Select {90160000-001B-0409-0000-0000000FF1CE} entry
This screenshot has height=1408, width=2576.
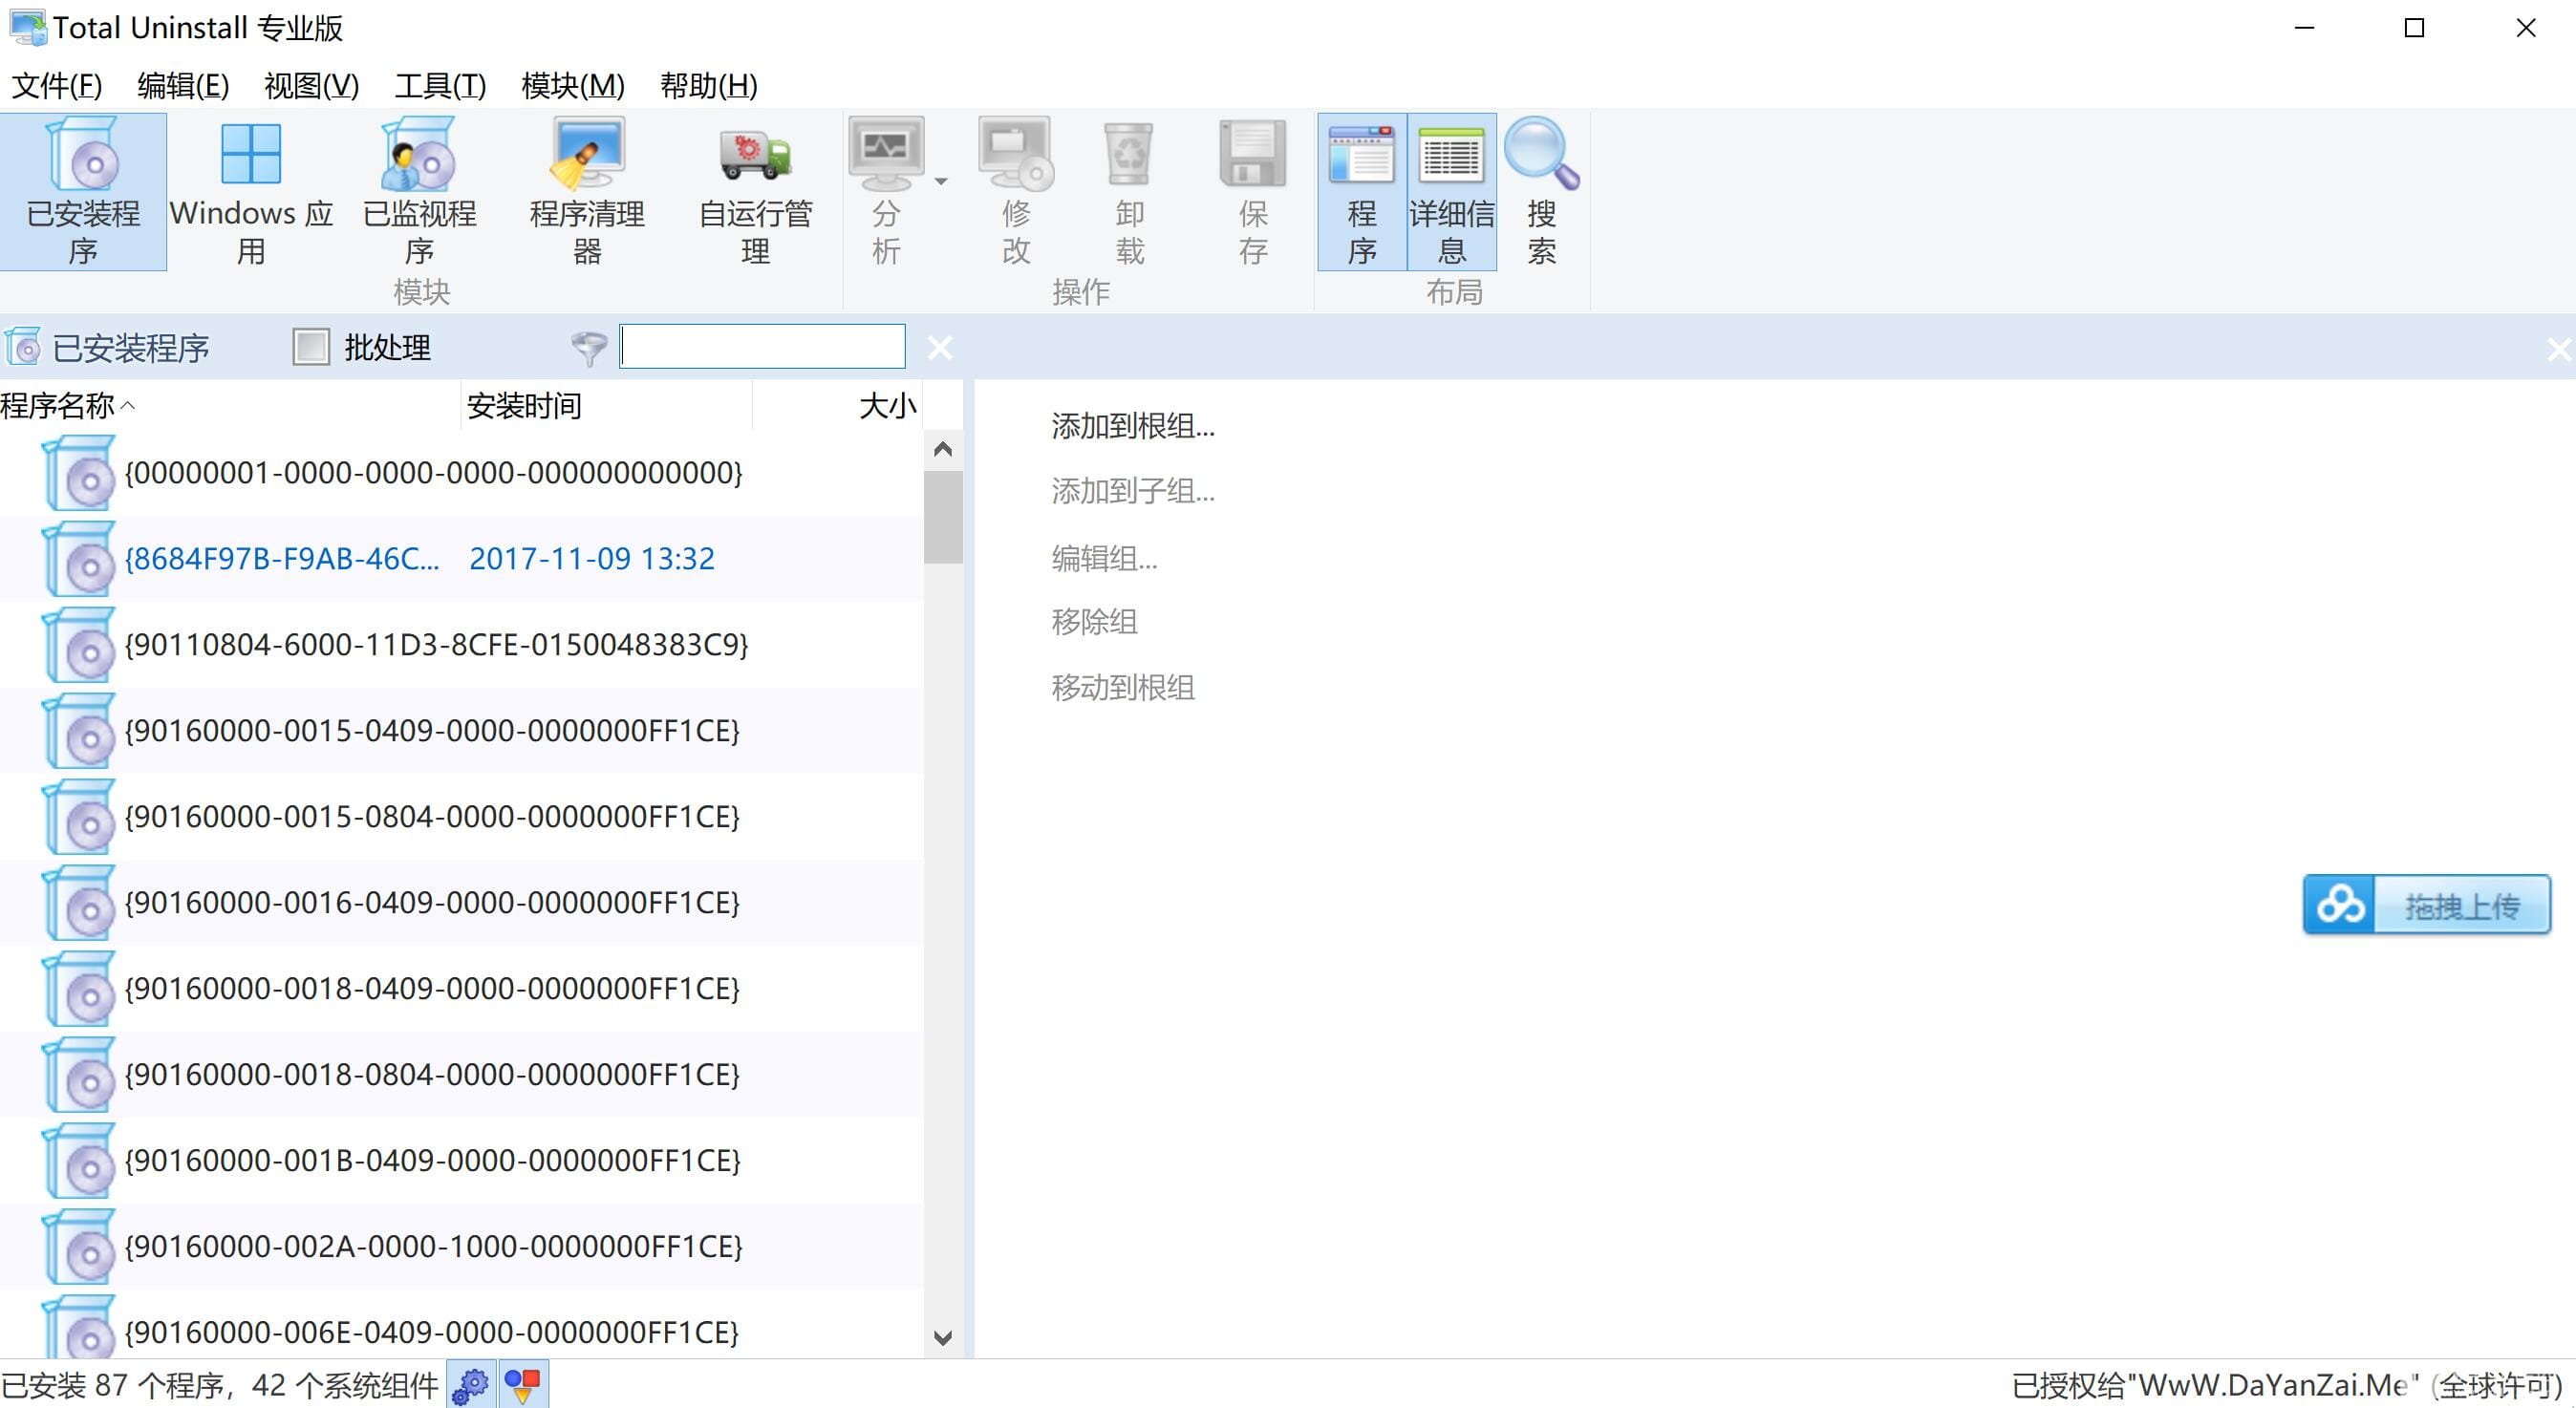click(461, 1161)
